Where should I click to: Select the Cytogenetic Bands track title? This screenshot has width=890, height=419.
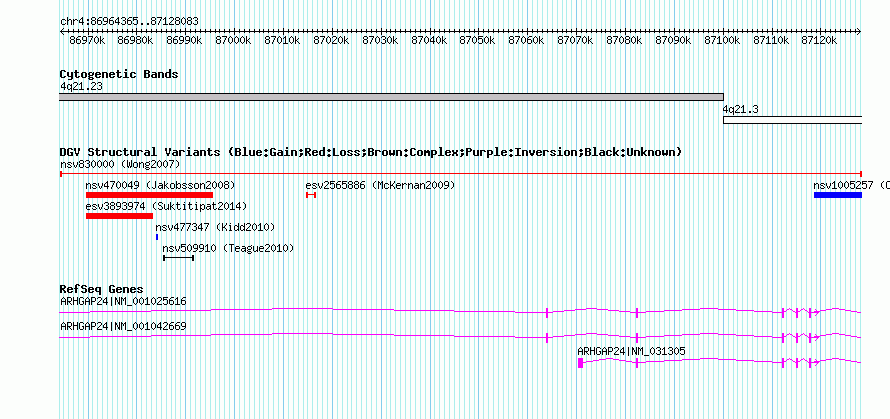point(119,74)
